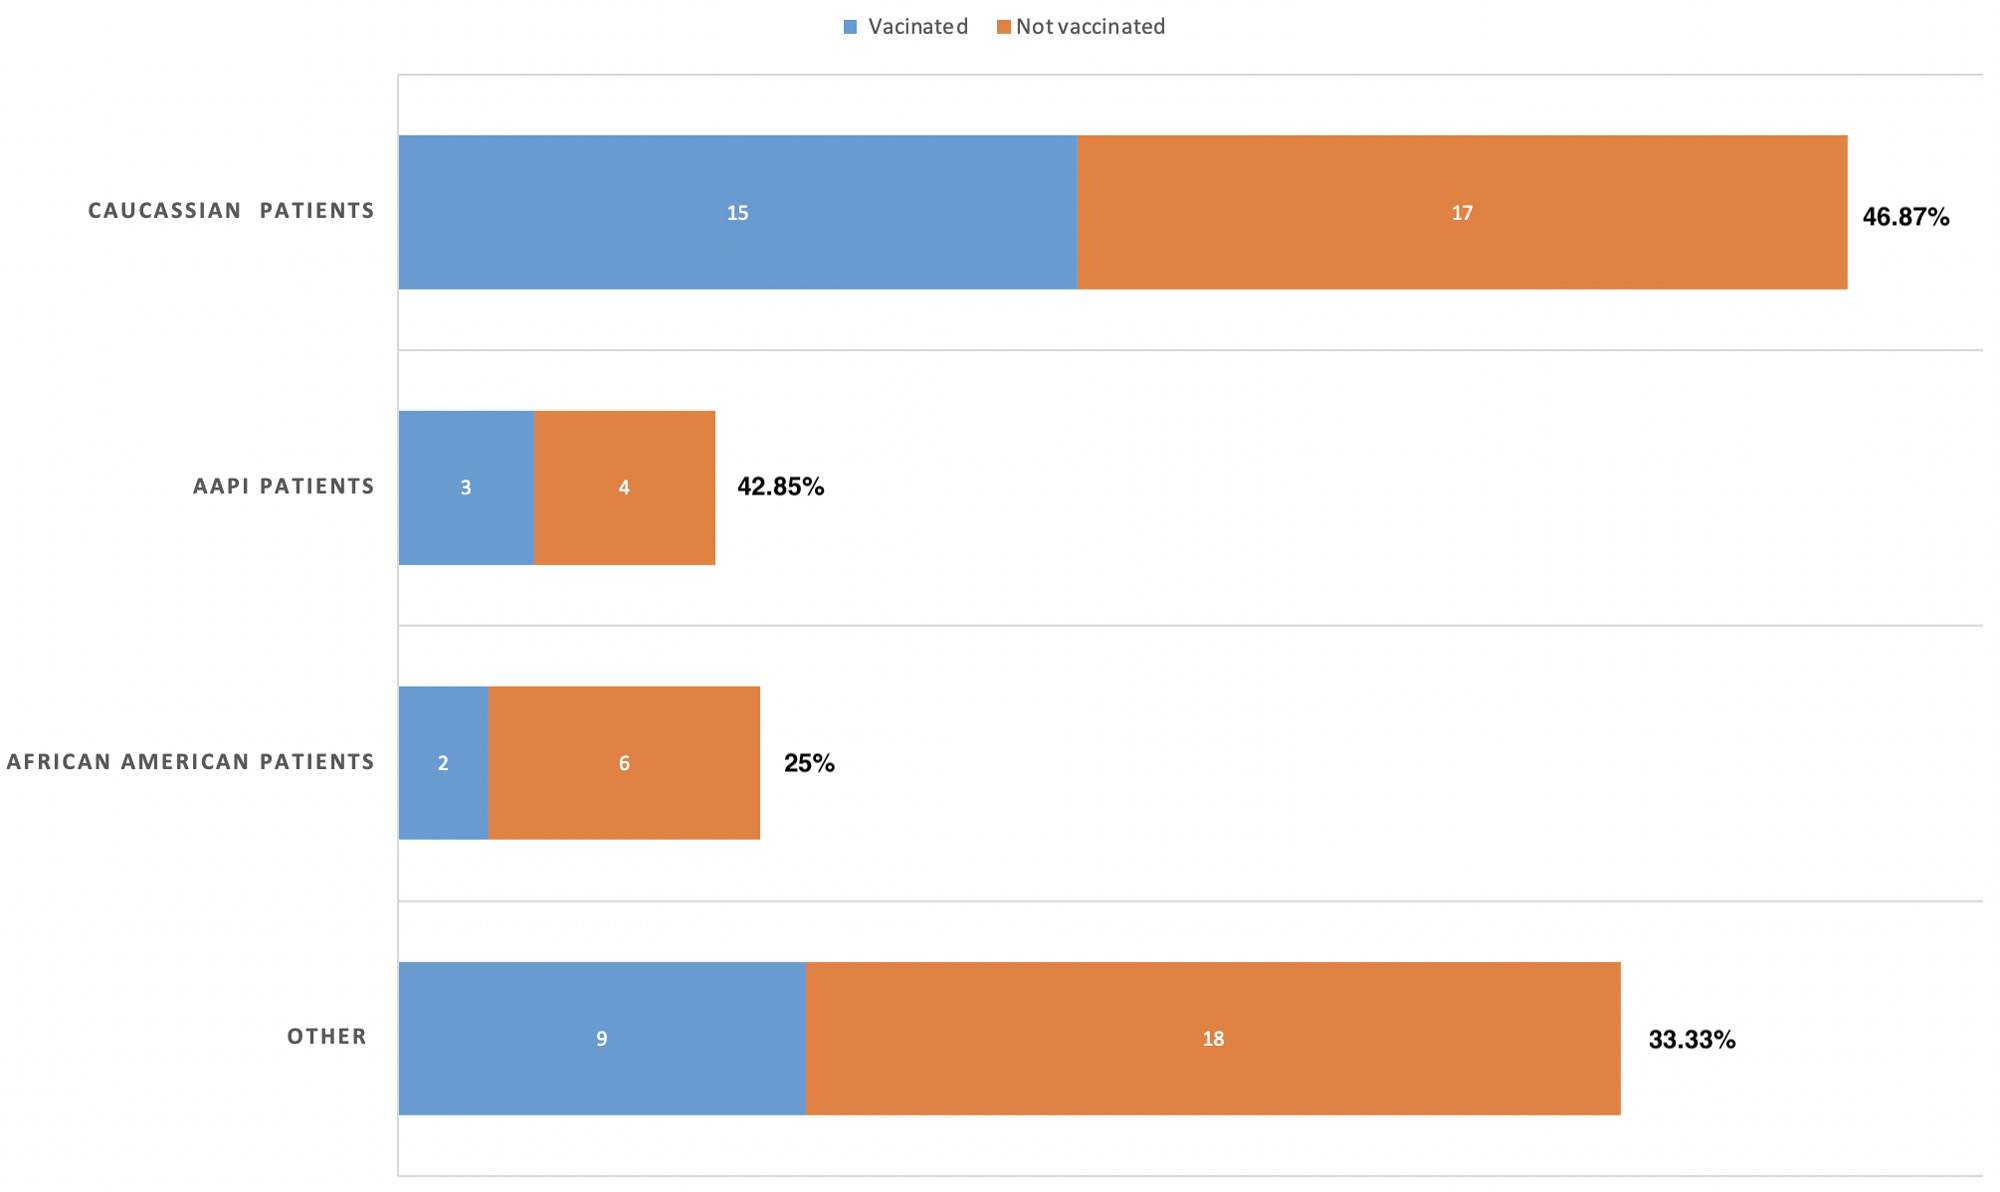
Task: Select the 'AFRICAN AMERICAN PATIENTS' axis label
Action: point(190,762)
